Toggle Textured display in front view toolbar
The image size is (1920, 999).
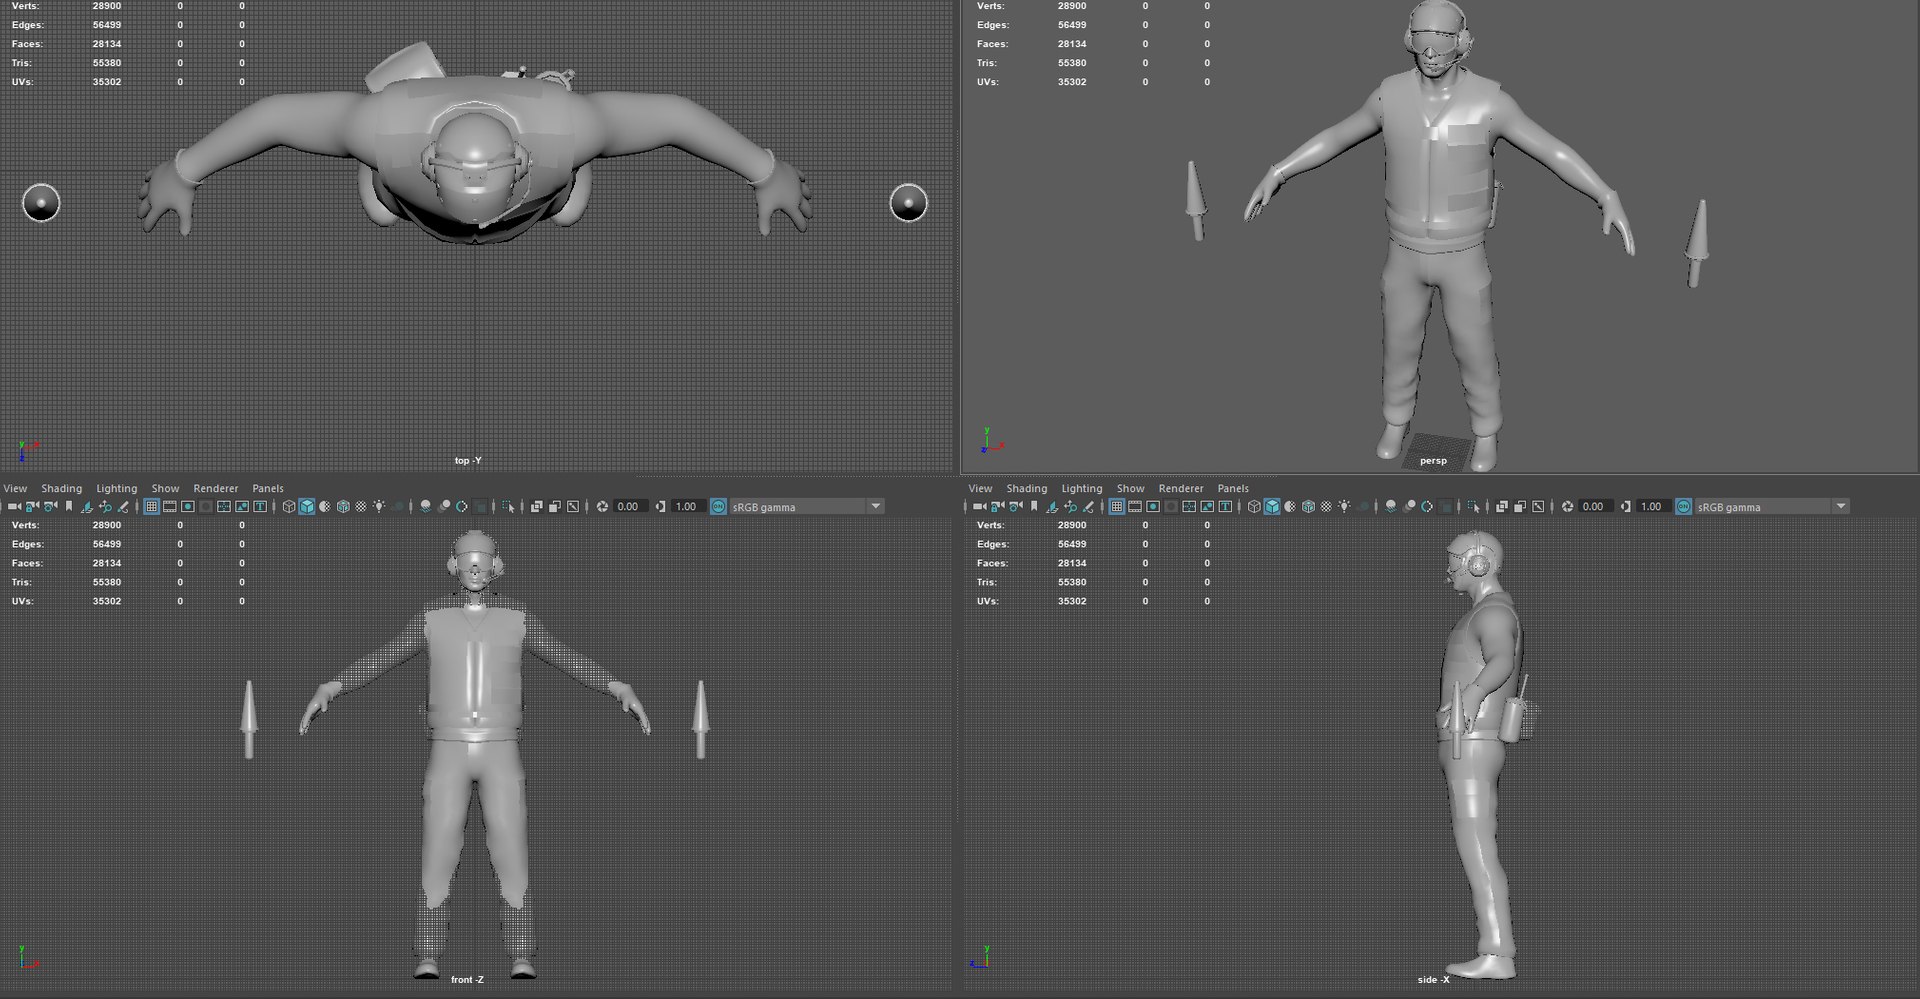pyautogui.click(x=361, y=507)
